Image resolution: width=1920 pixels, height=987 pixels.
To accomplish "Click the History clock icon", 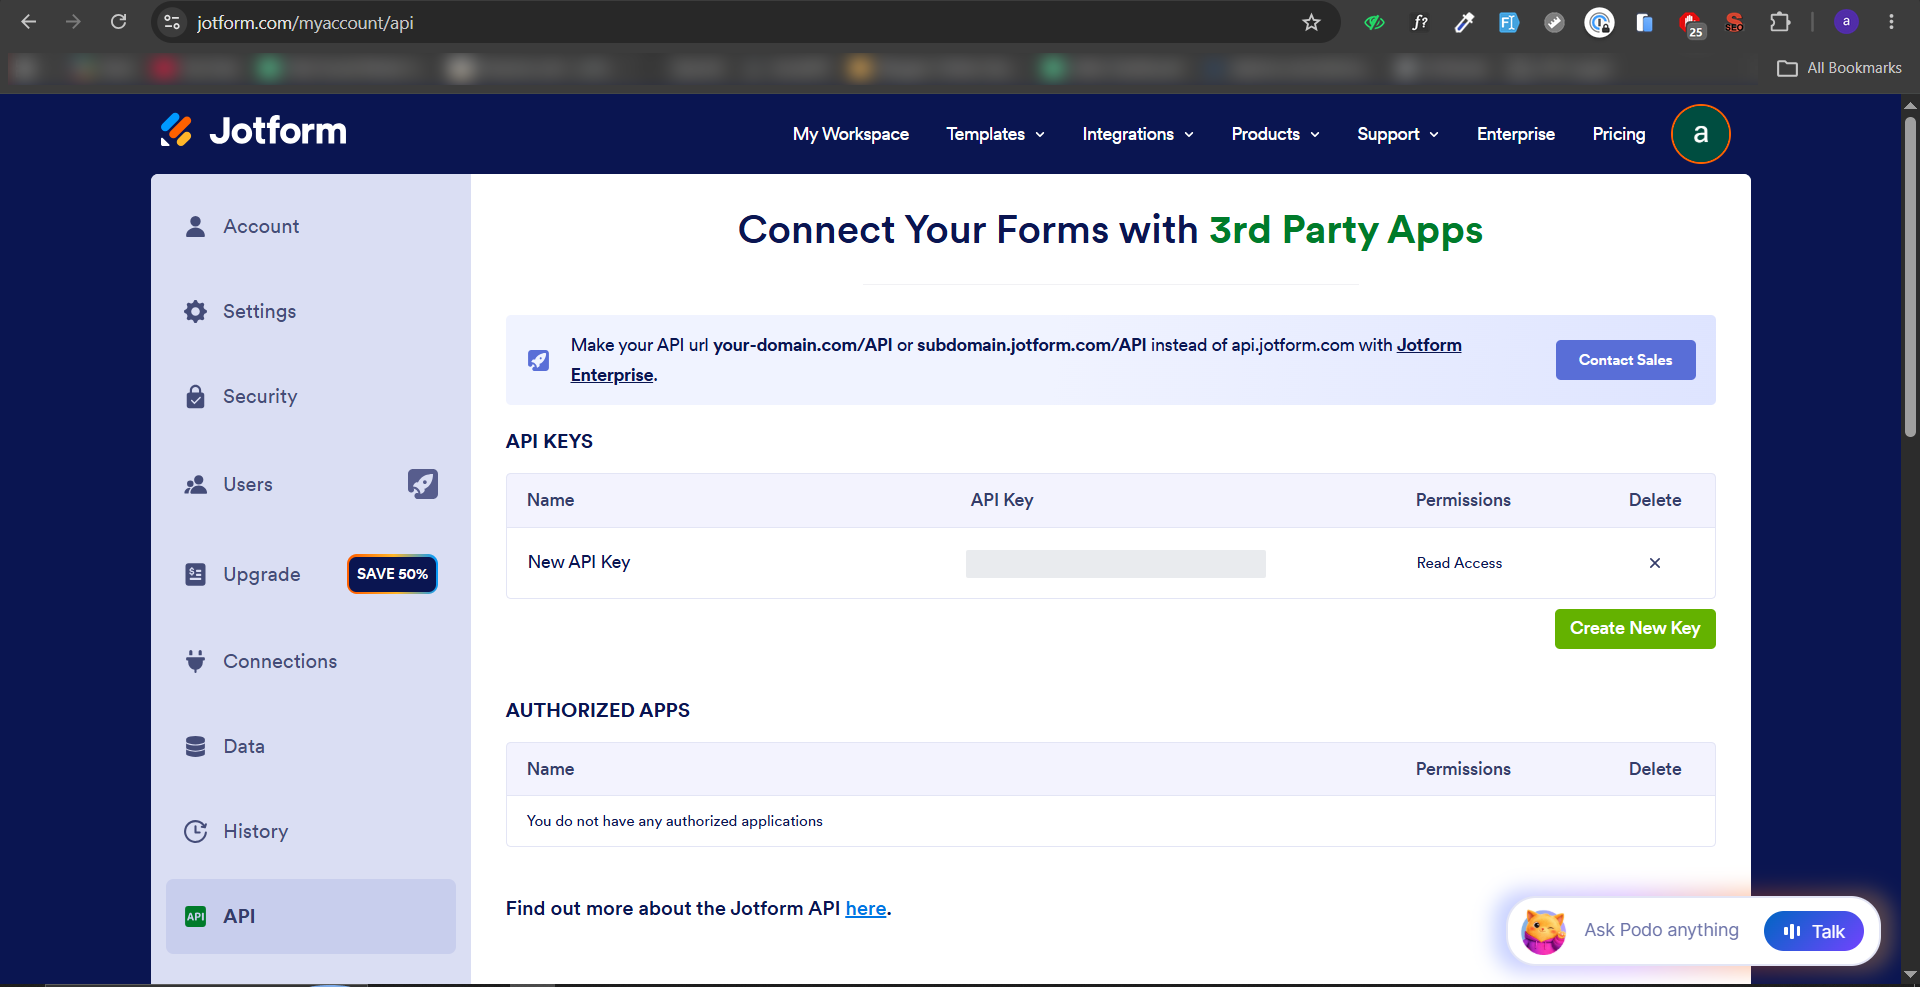I will click(196, 831).
